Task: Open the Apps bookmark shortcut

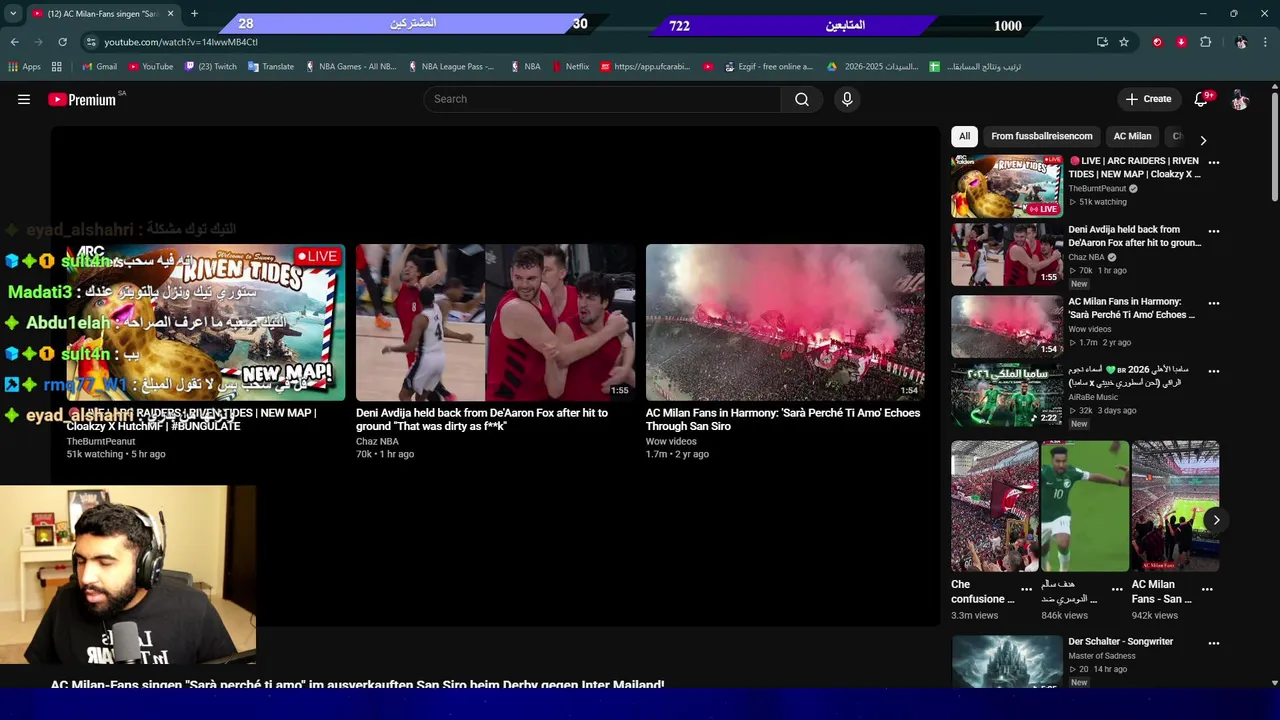Action: pos(25,67)
